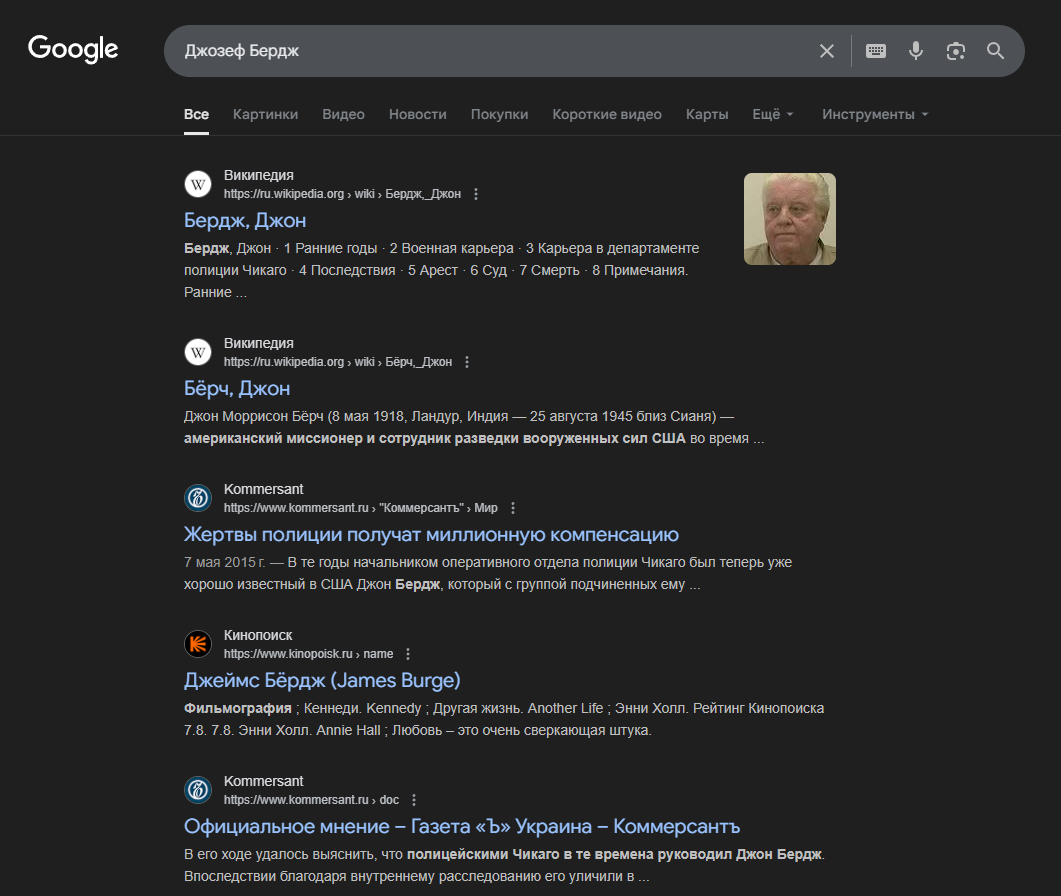
Task: Open Жертвы полиции получат миллионную компенсацию article
Action: coord(431,534)
